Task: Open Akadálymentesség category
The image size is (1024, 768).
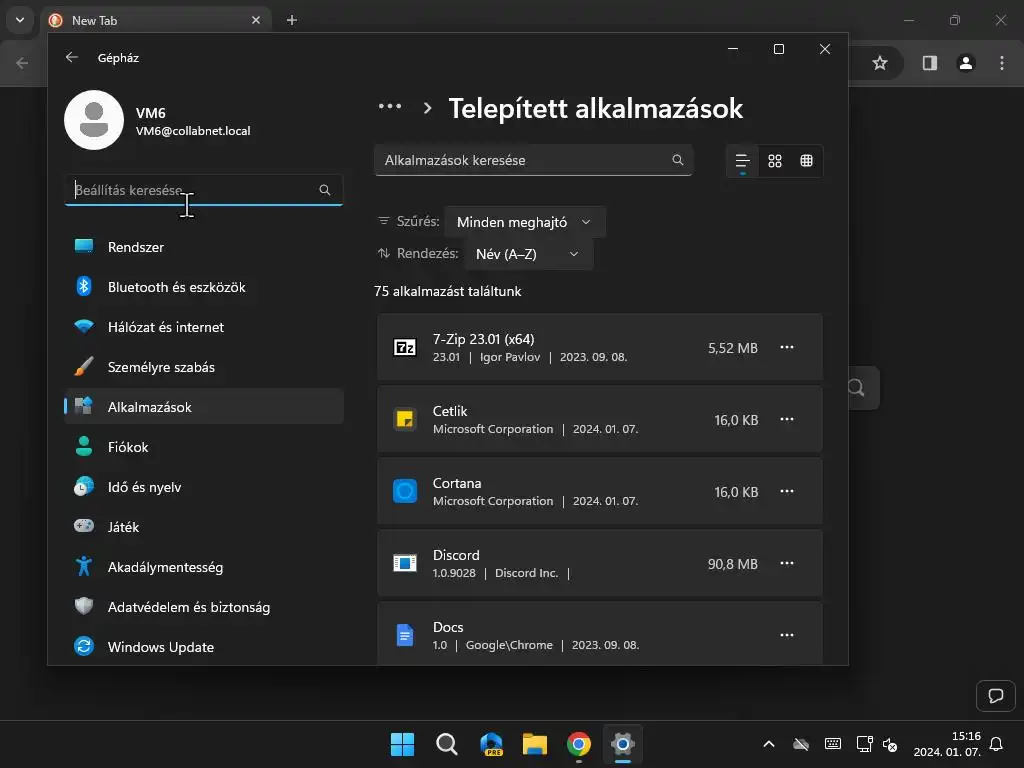Action: 204,567
